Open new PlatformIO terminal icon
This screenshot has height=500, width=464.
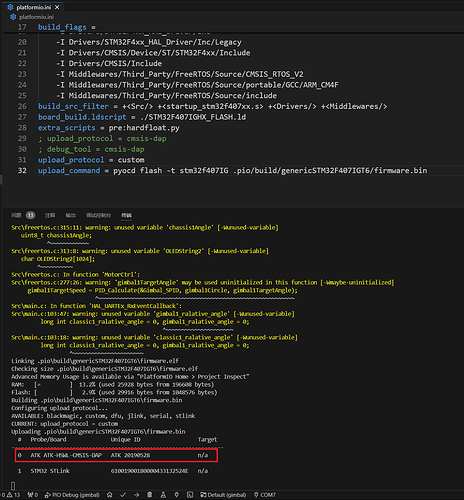[190, 495]
